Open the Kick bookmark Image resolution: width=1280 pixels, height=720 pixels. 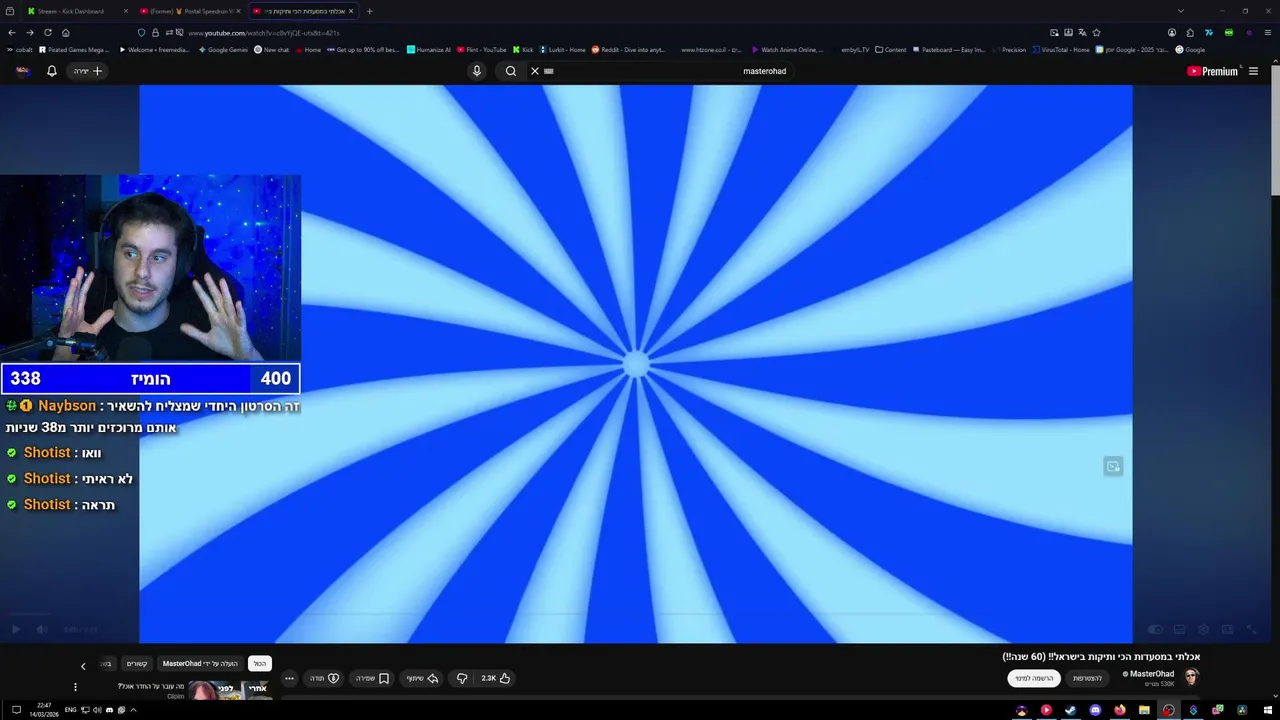523,49
